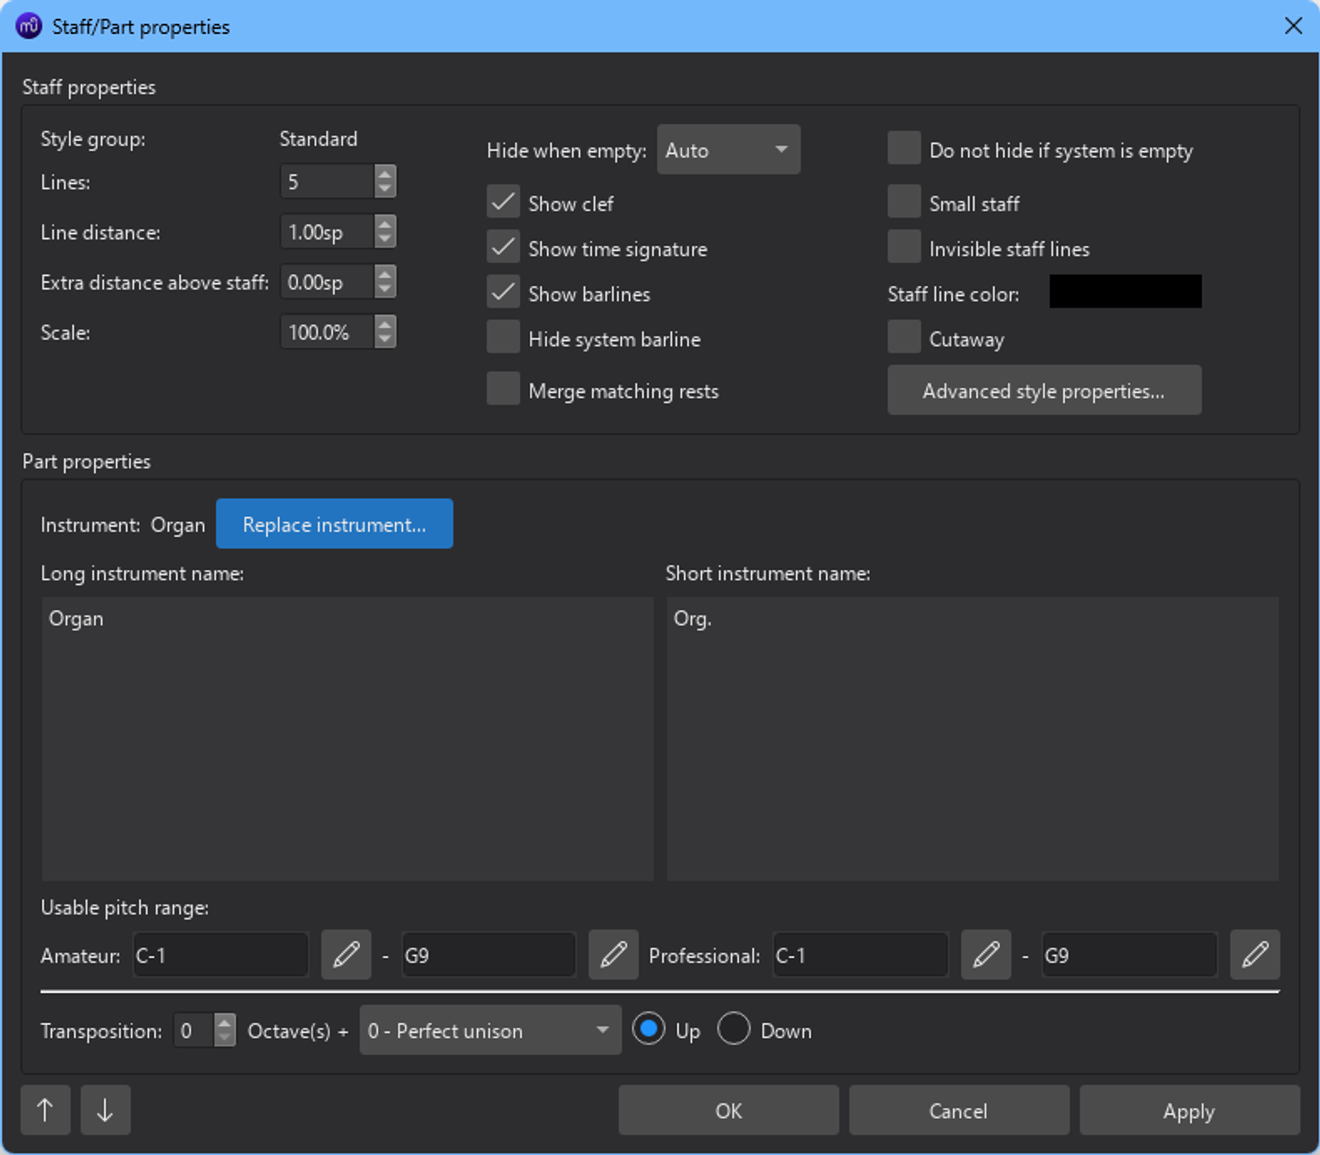
Task: Enable Invisible staff lines
Action: pyautogui.click(x=904, y=247)
